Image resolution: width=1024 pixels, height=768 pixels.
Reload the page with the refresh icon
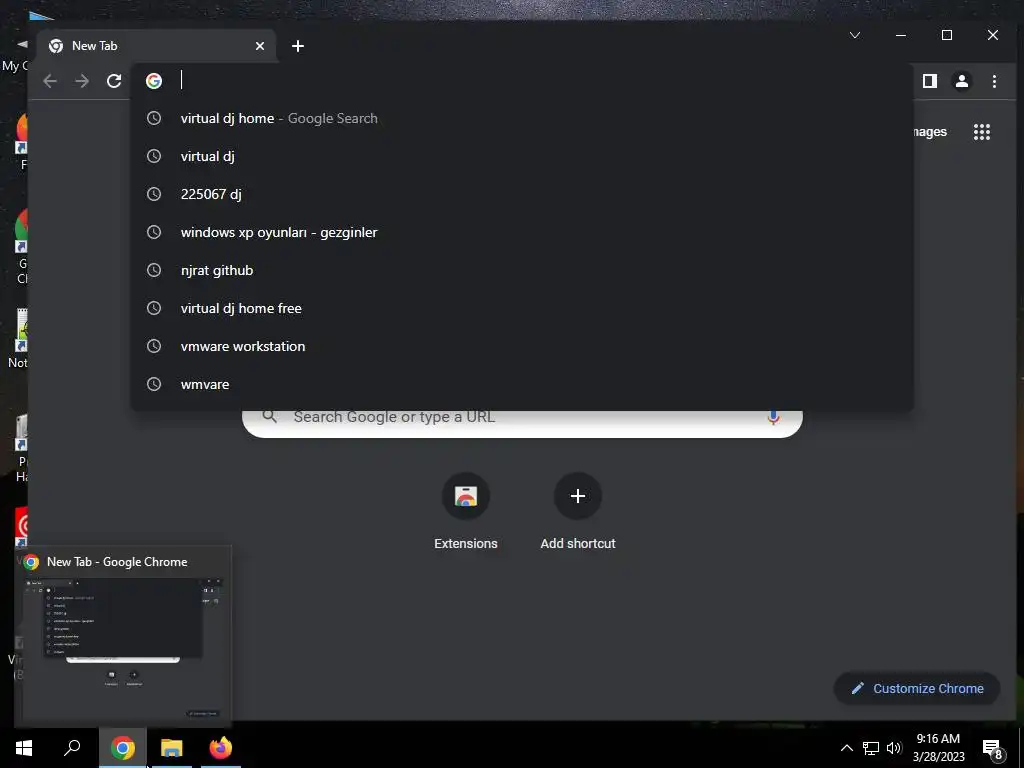114,81
